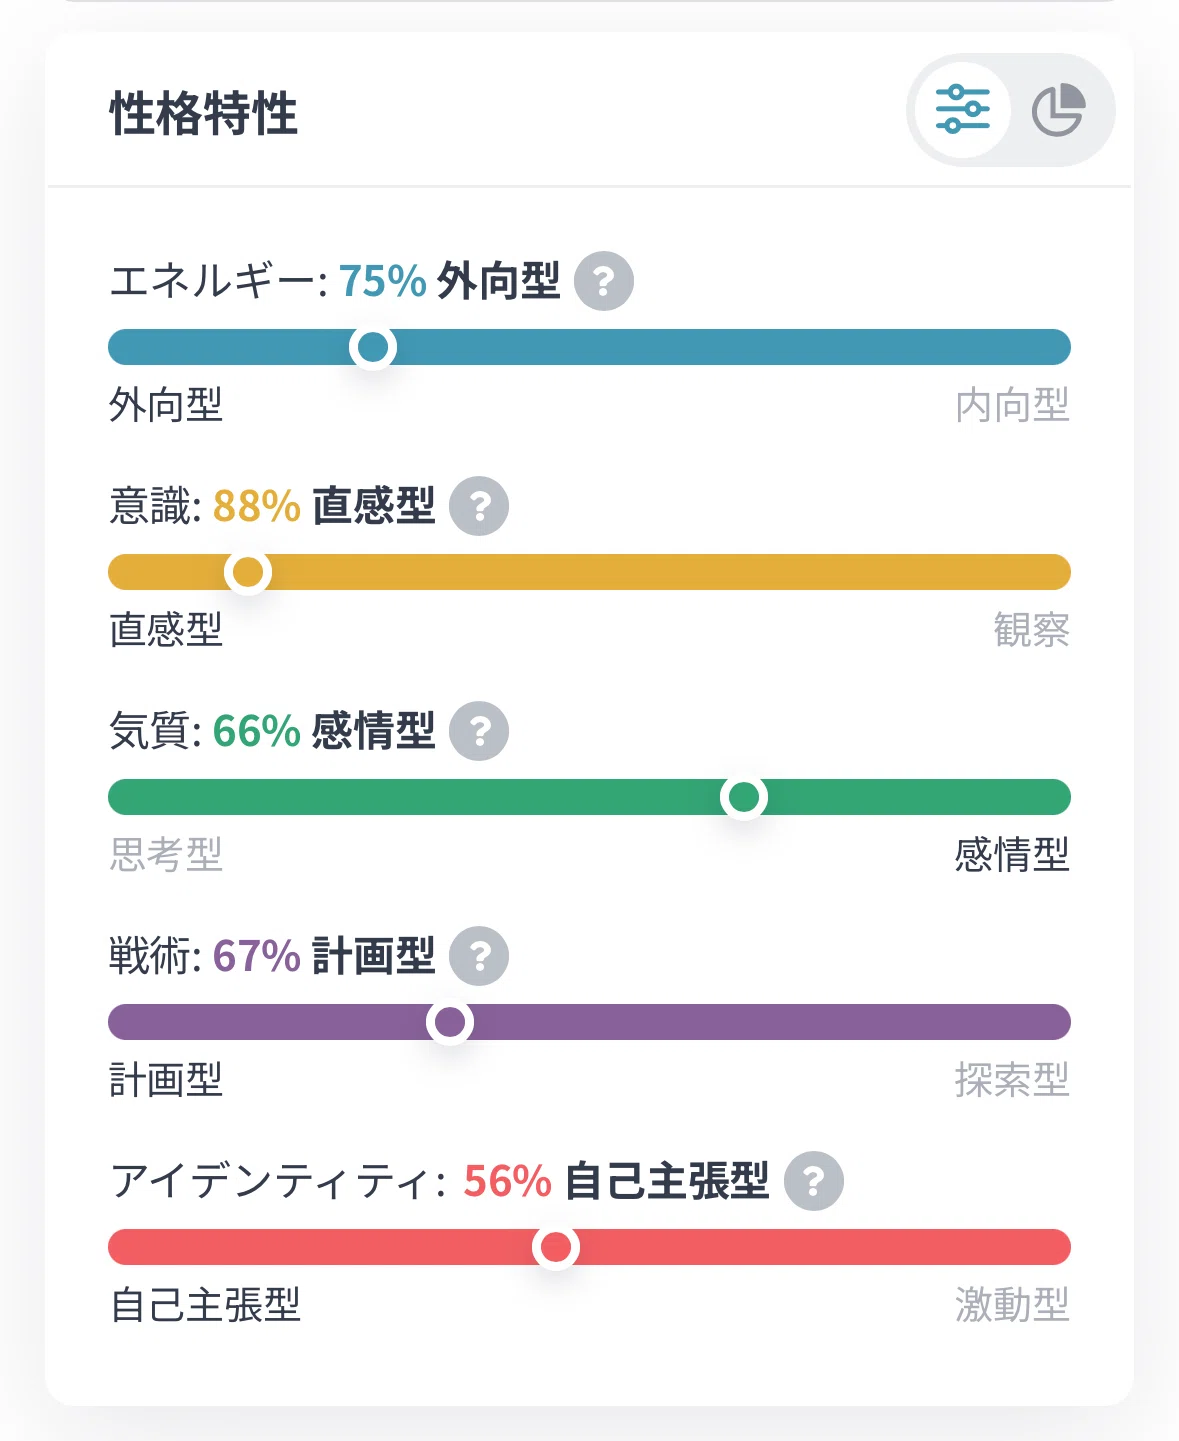Click the 激動型 label under red bar
This screenshot has height=1441, width=1179.
coord(1012,1305)
